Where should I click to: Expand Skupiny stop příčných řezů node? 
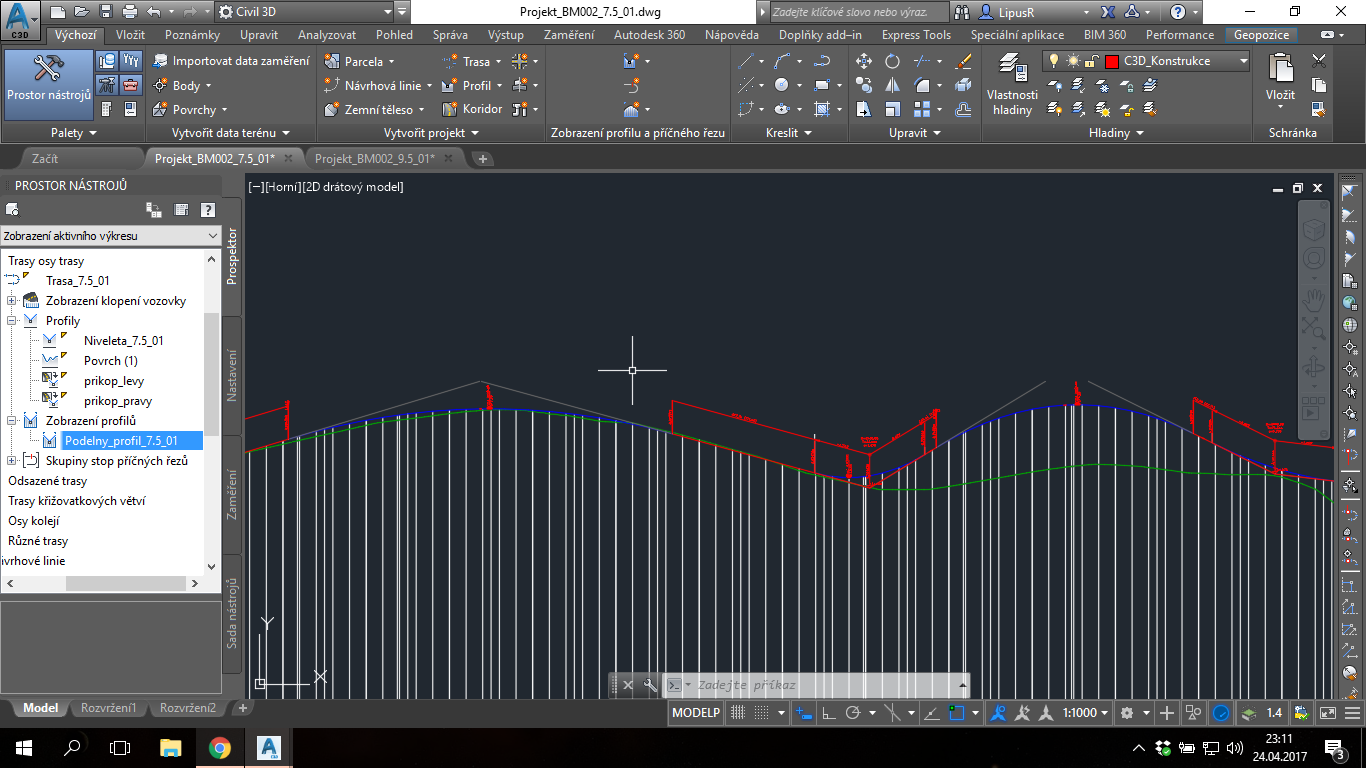(12, 461)
